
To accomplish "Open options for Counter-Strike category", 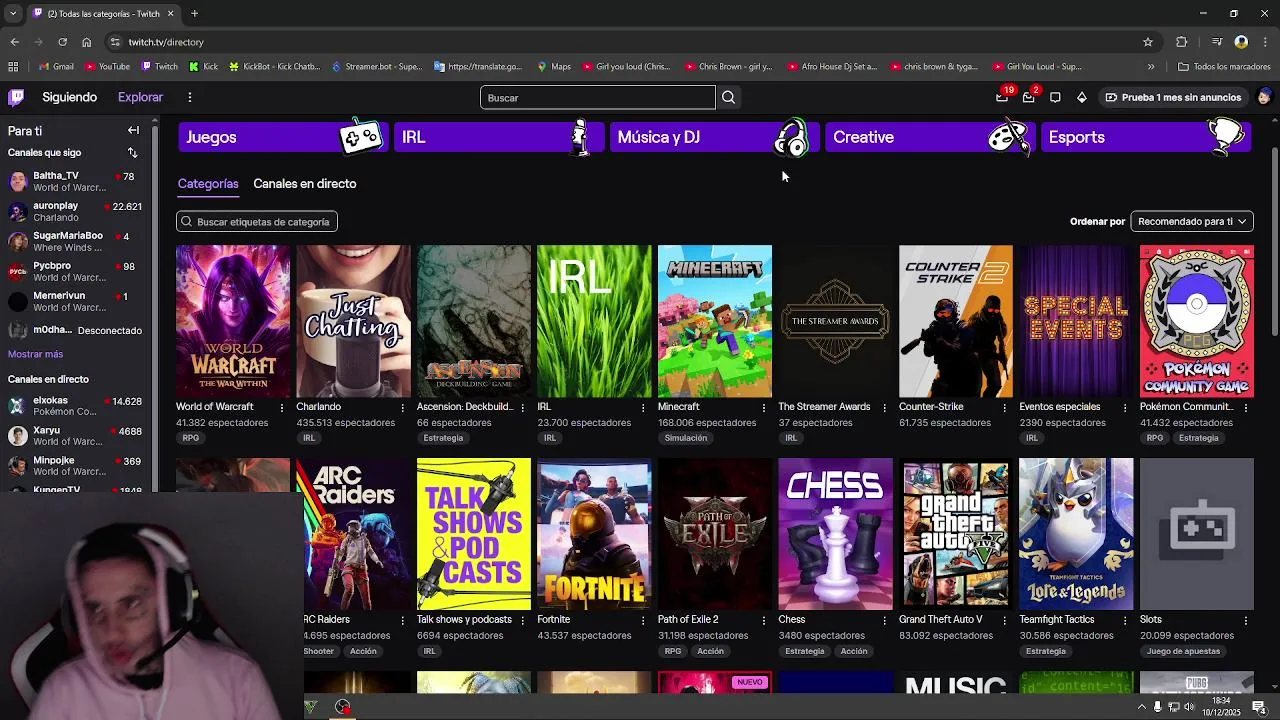I will pos(1005,407).
